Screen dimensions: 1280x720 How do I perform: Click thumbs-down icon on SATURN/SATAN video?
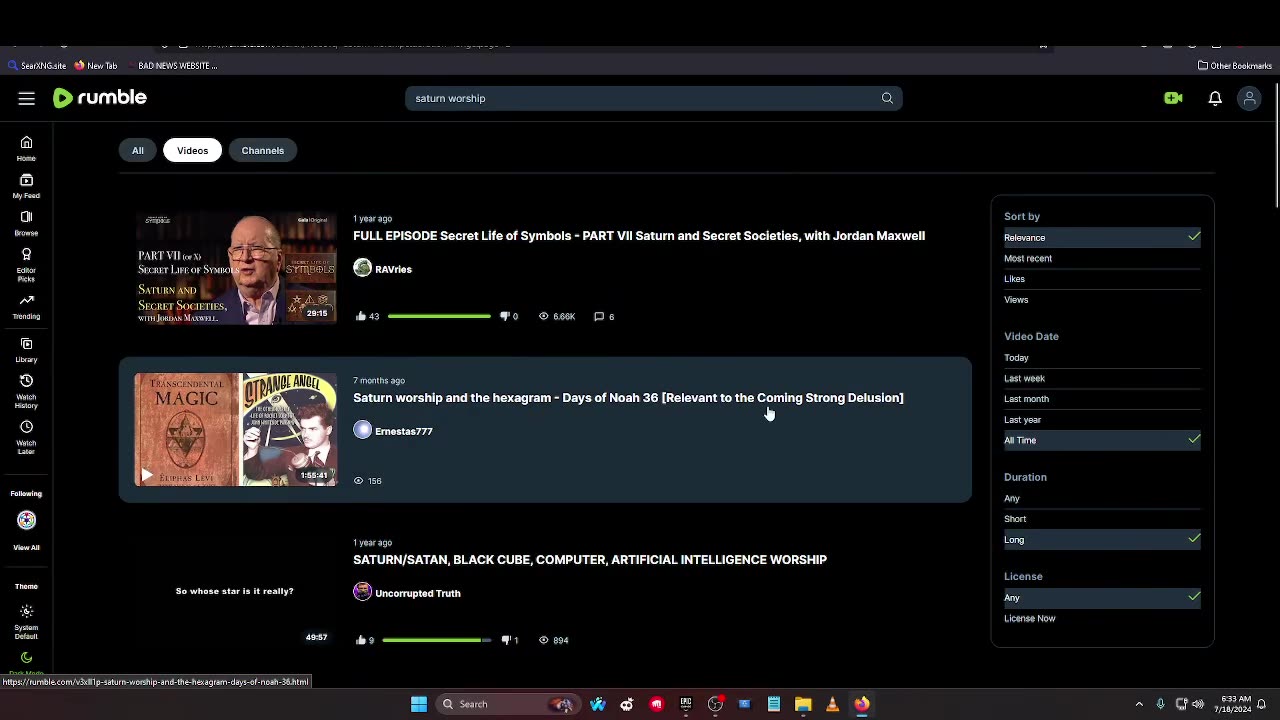(506, 640)
